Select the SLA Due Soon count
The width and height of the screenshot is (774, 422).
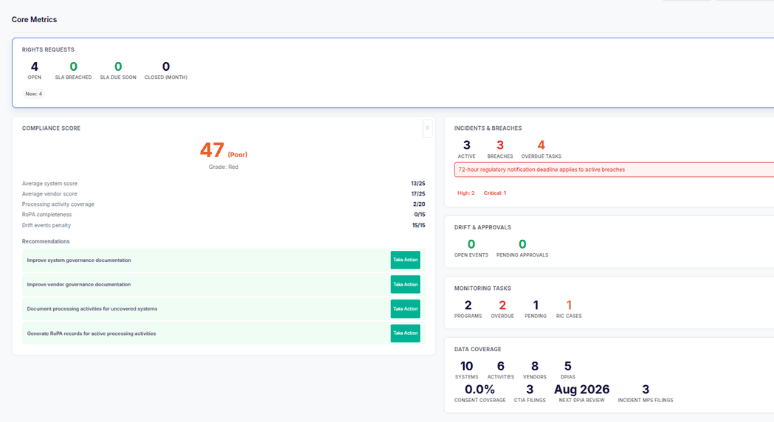coord(118,70)
